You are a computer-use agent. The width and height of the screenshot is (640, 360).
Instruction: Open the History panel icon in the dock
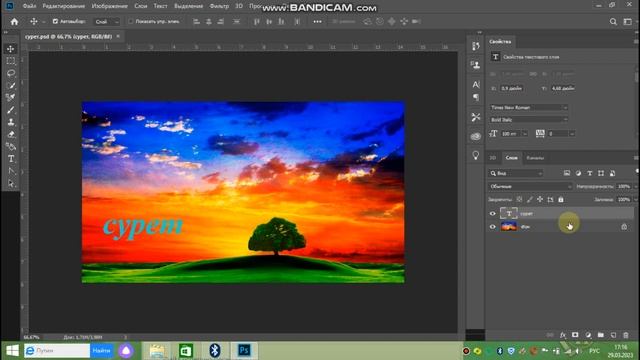476,46
